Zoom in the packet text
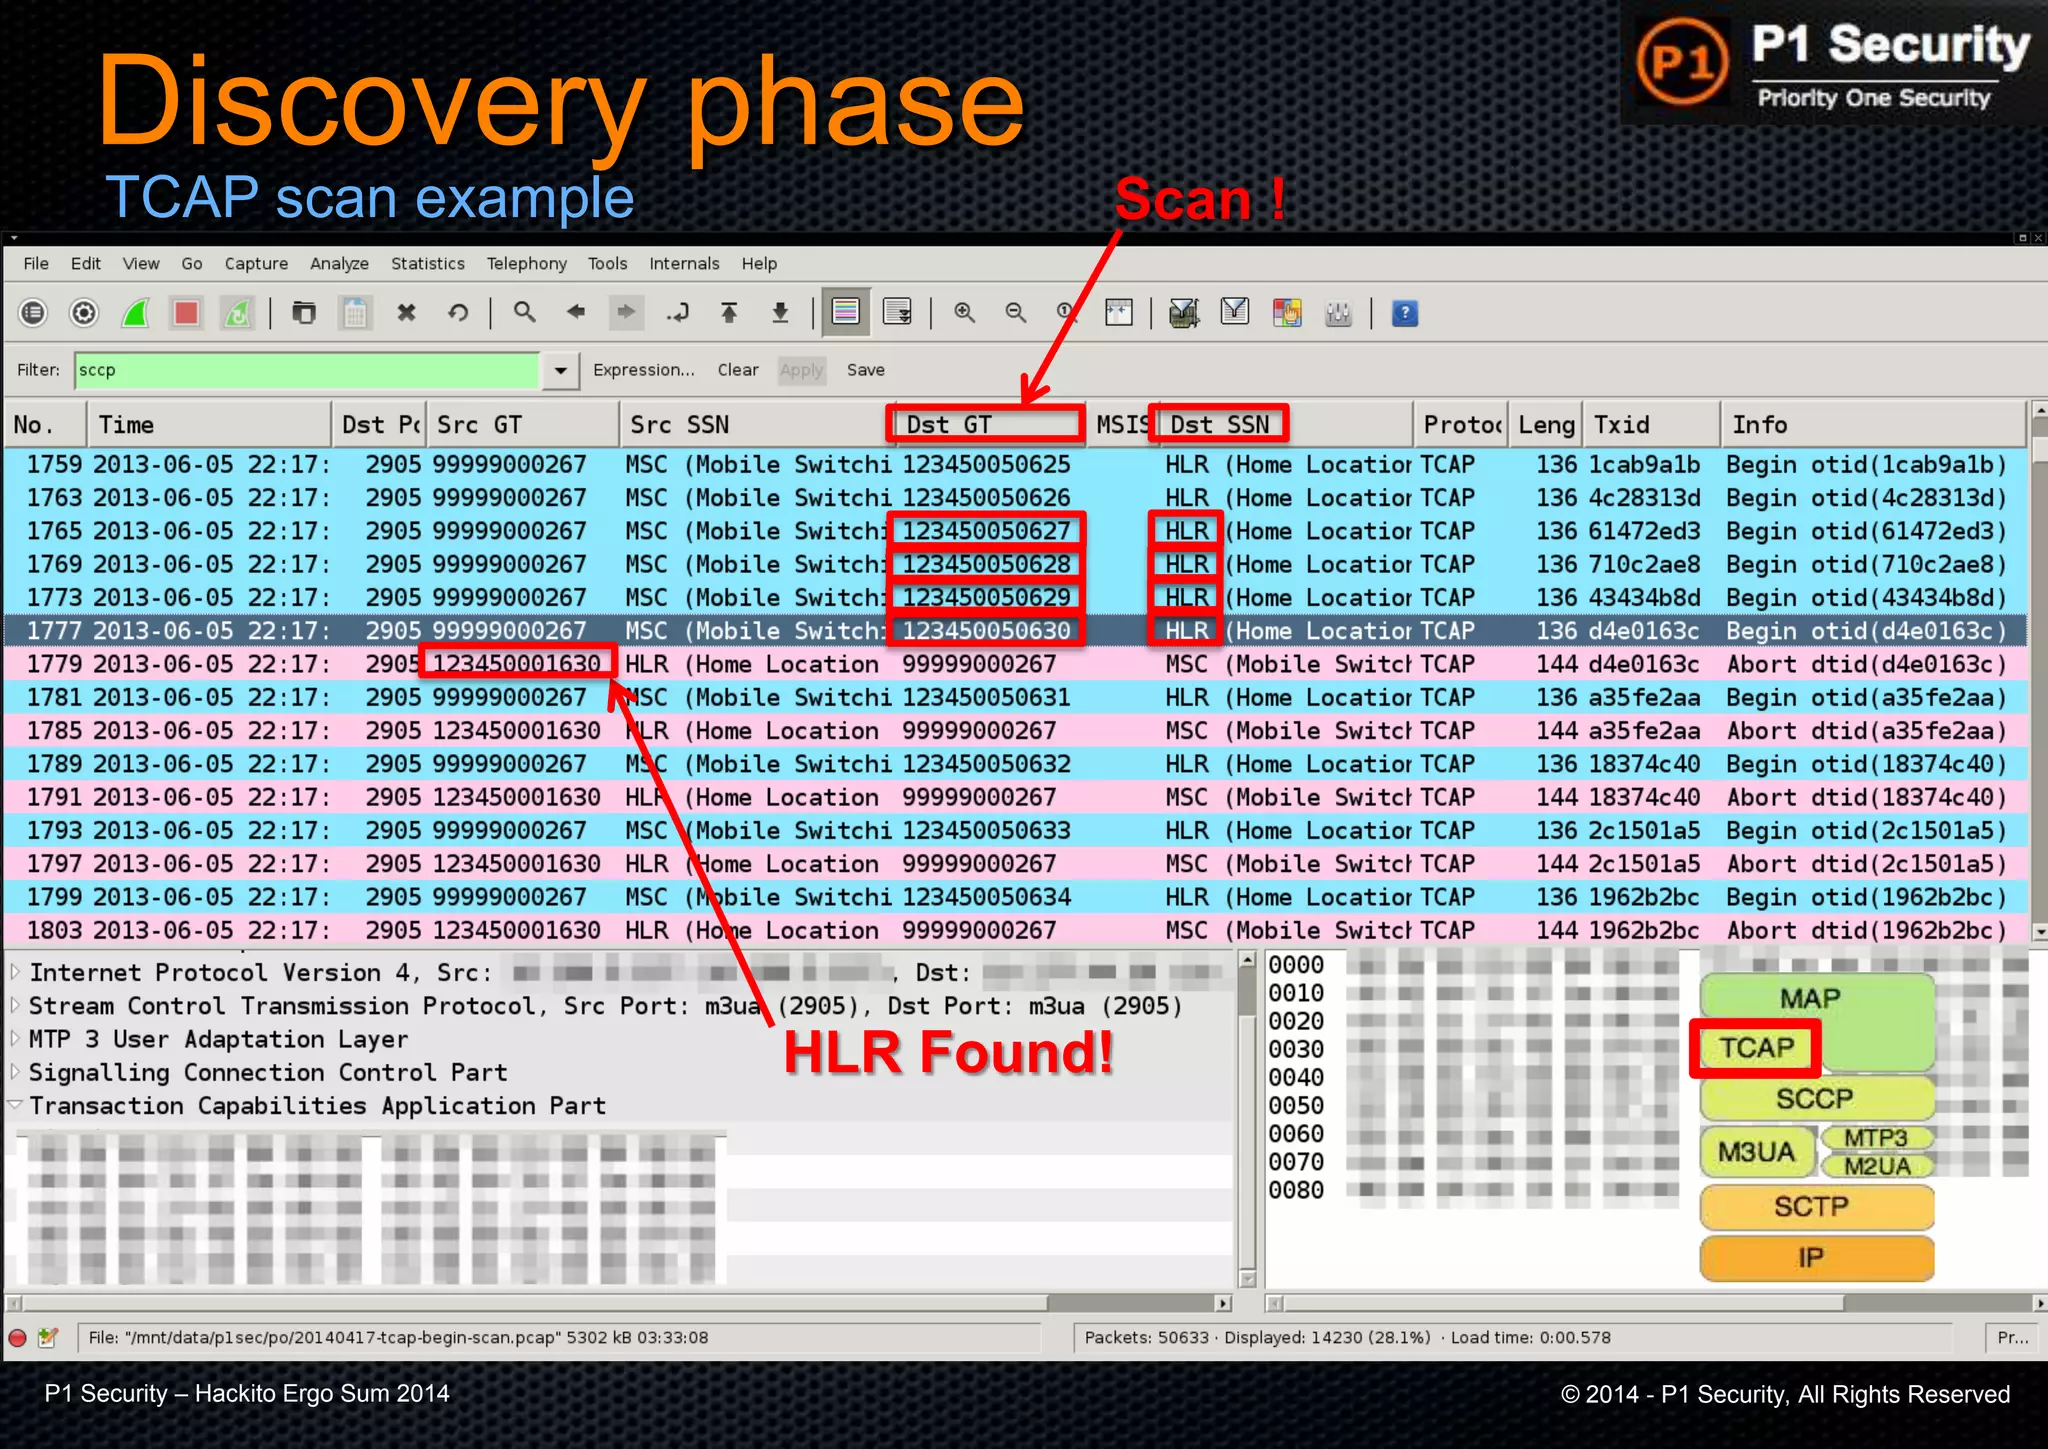The width and height of the screenshot is (2048, 1449). [965, 313]
